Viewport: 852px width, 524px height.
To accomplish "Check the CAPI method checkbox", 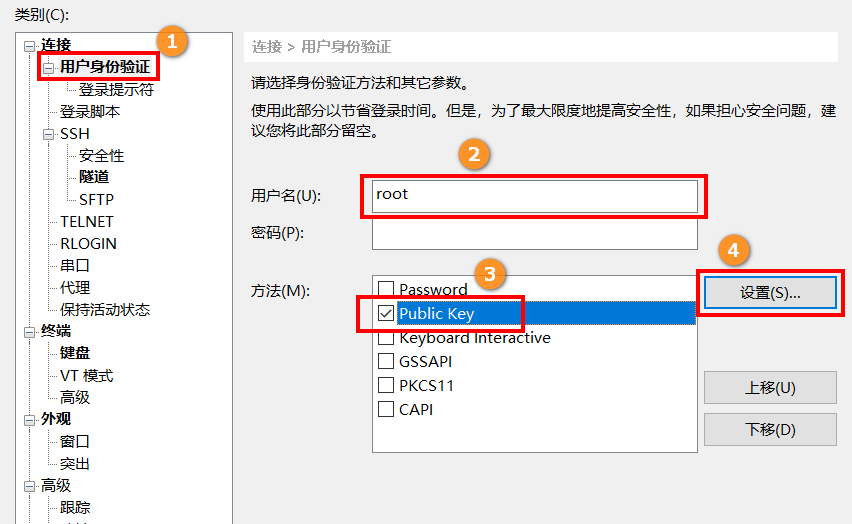I will [386, 410].
